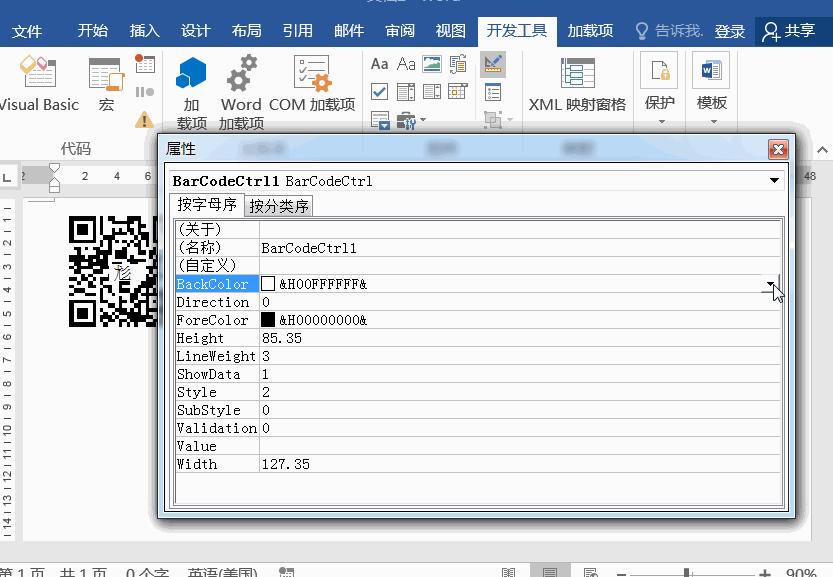Switch to the 布局 ribbon tab
This screenshot has width=833, height=577.
click(246, 31)
